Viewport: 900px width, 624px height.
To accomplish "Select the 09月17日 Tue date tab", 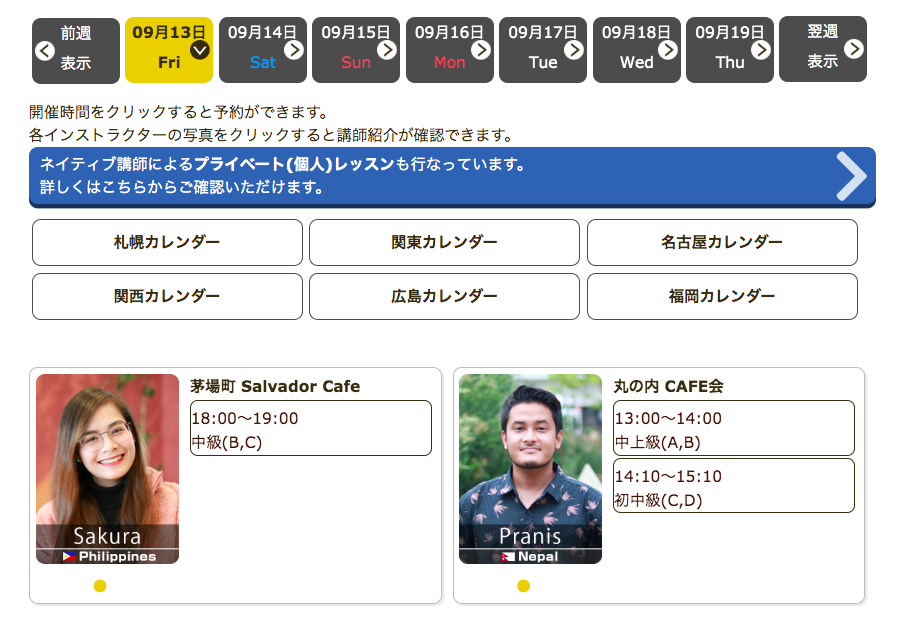I will (x=542, y=50).
